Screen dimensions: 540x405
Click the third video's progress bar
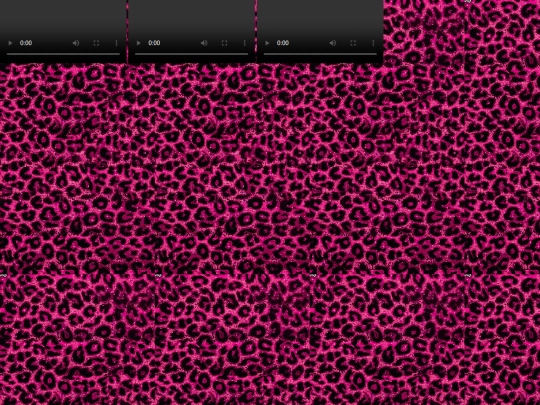pyautogui.click(x=320, y=54)
